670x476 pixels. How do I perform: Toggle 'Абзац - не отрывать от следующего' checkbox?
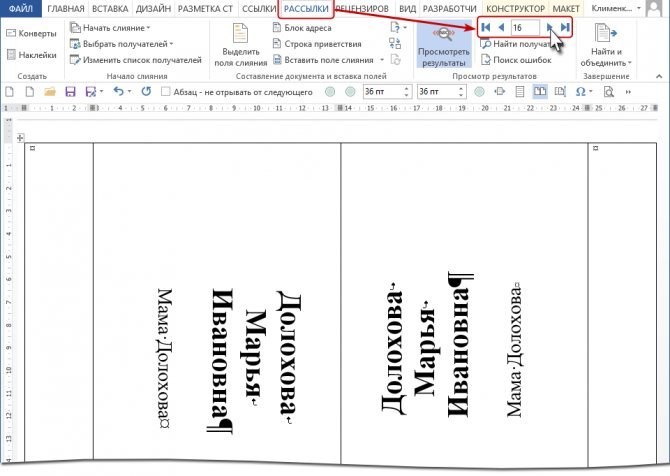pos(164,92)
